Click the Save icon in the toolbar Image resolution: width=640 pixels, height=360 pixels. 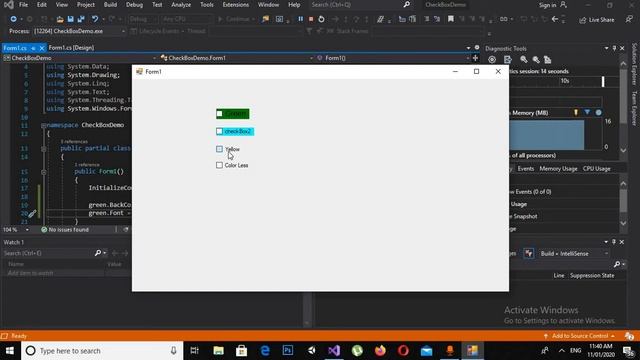[x=71, y=19]
